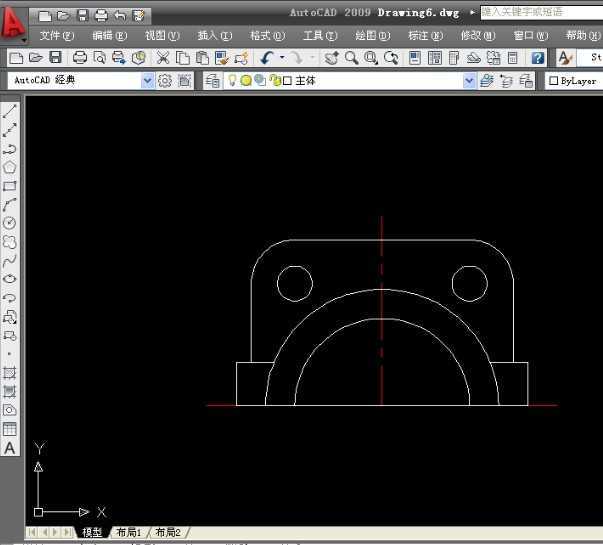Image resolution: width=603 pixels, height=545 pixels.
Task: Open the 工具 menu
Action: pos(320,36)
